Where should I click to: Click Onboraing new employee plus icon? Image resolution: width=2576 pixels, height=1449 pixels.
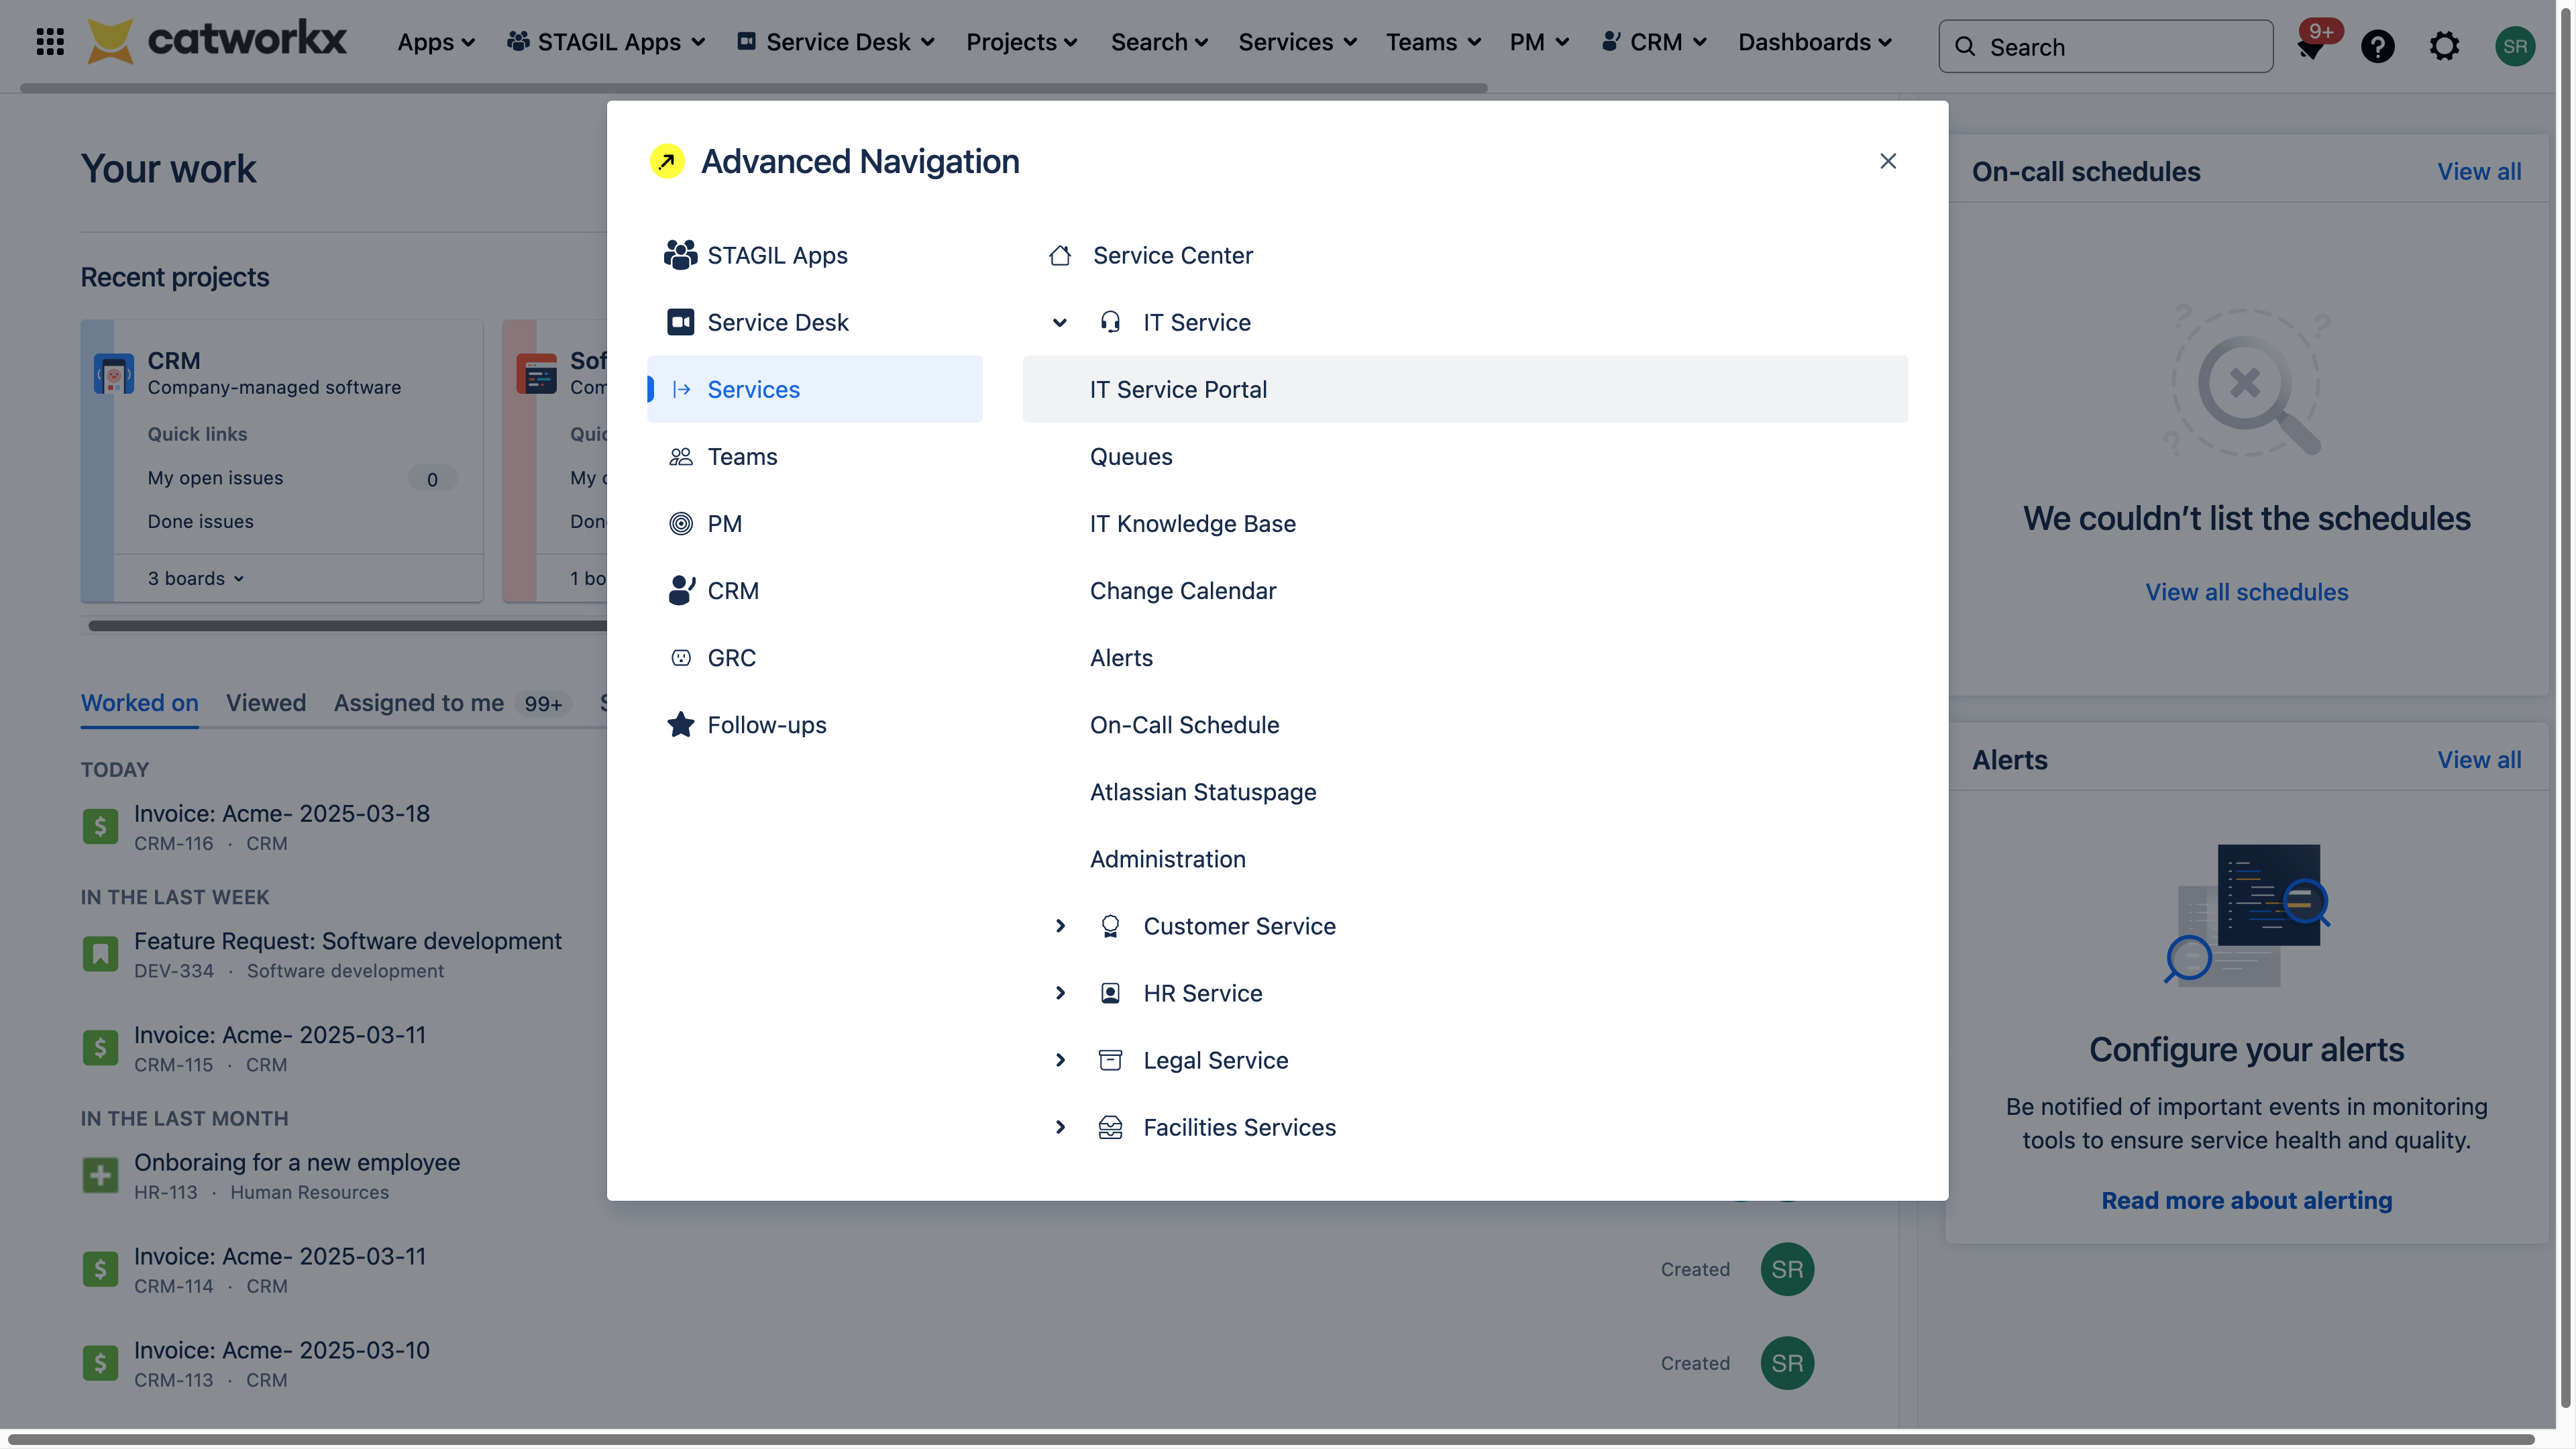coord(100,1175)
